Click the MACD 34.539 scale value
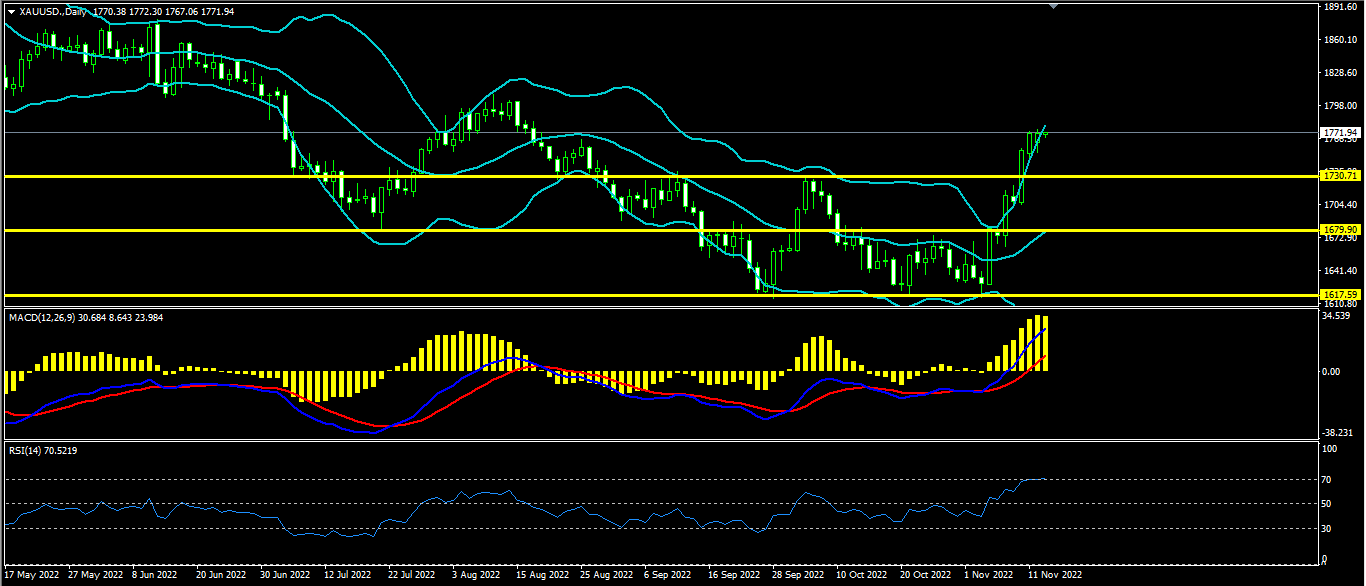This screenshot has width=1366, height=586. point(1337,316)
